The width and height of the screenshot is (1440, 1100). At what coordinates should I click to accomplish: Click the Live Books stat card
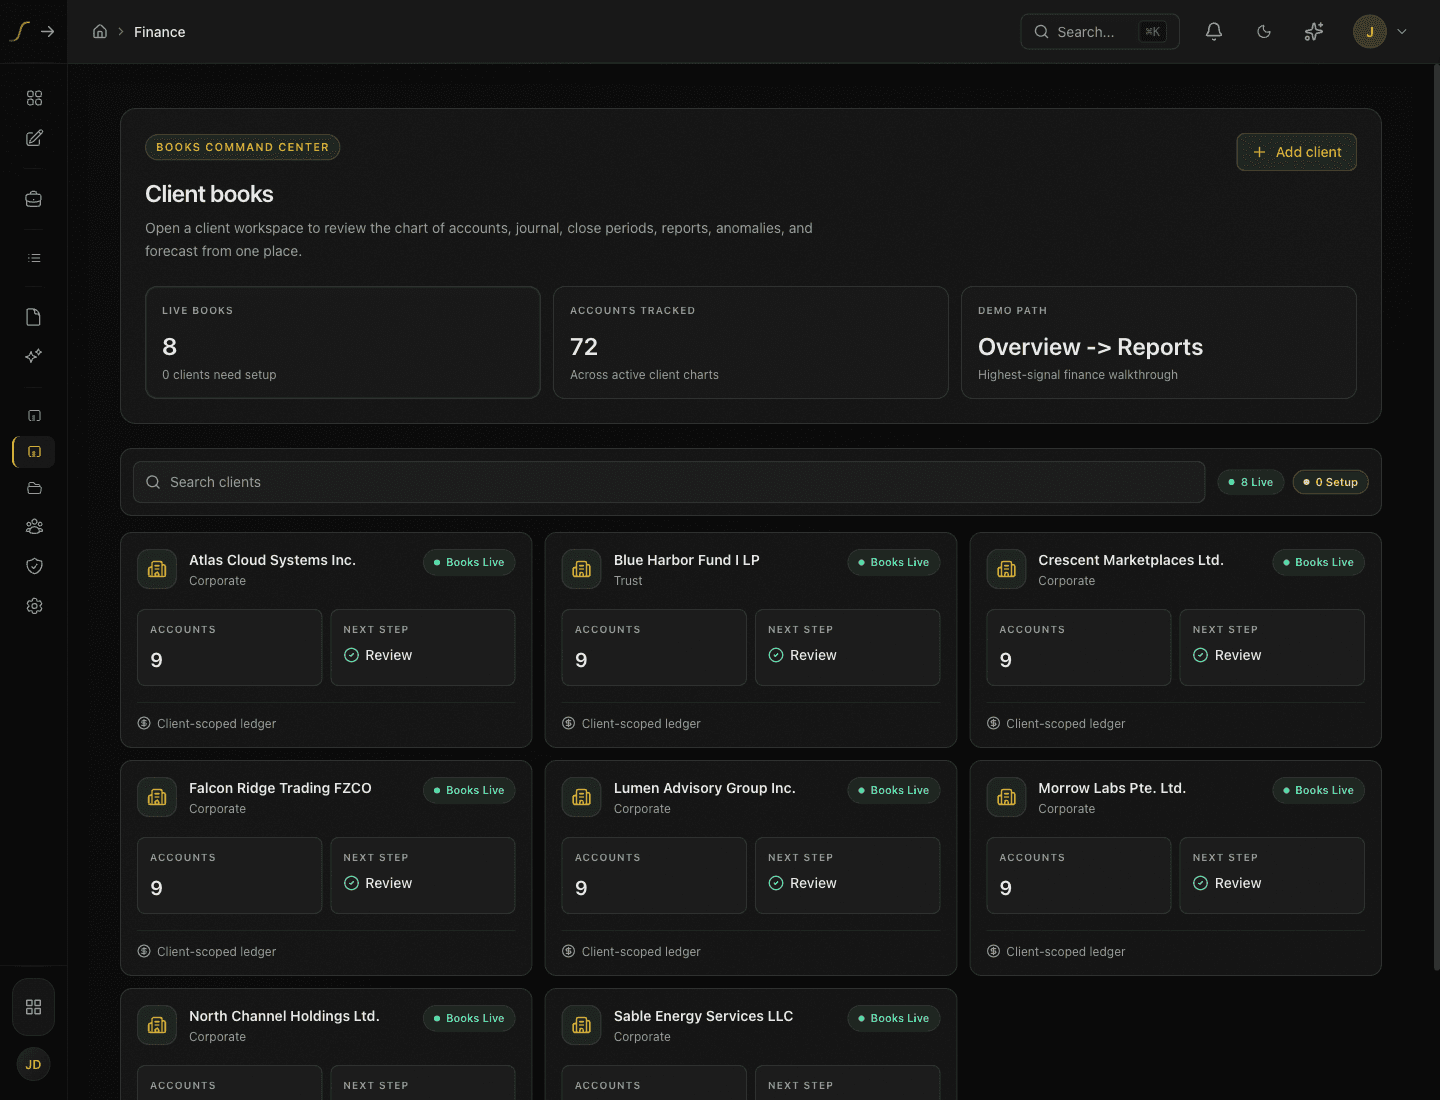point(343,343)
